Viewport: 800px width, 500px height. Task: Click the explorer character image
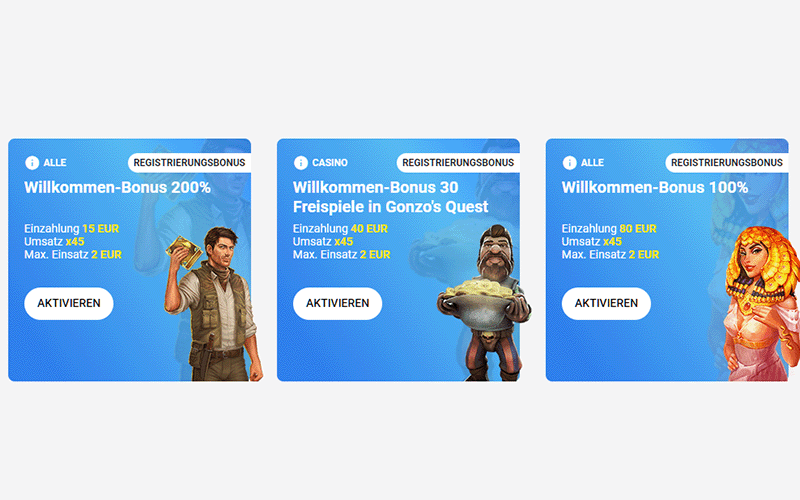(214, 304)
